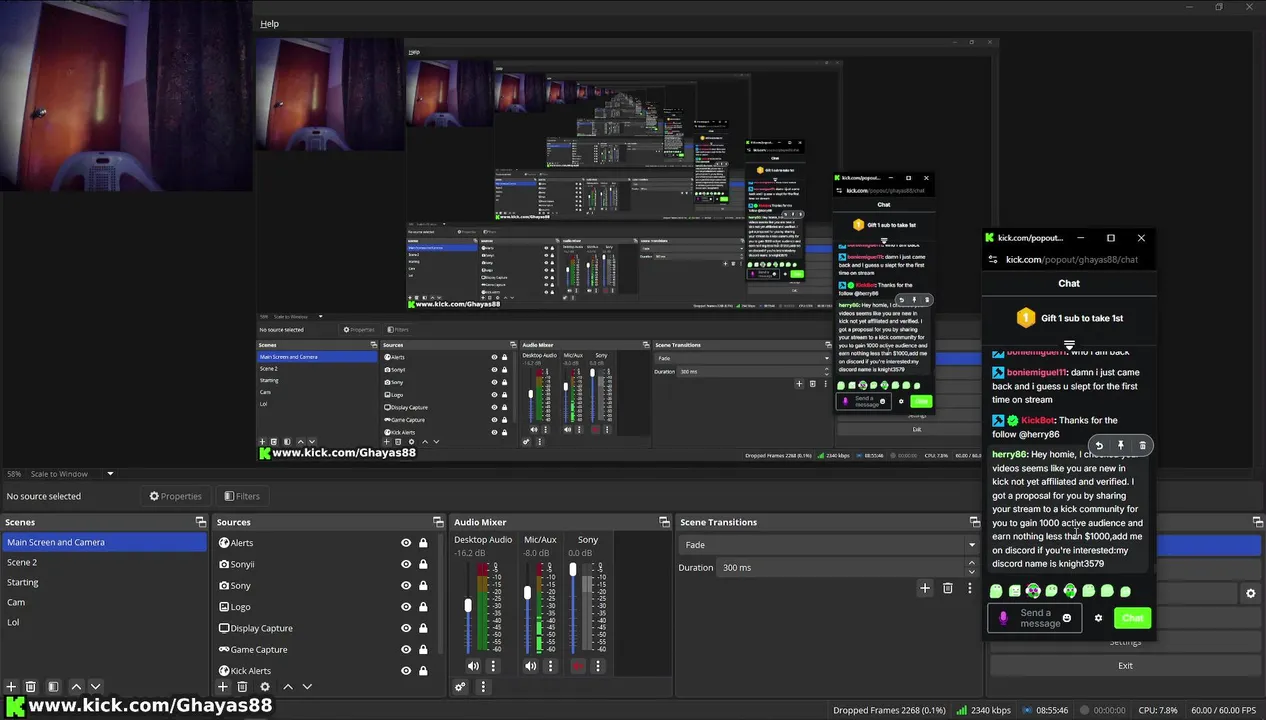This screenshot has height=720, width=1266.
Task: Unmute the Sony audio channel
Action: click(577, 666)
